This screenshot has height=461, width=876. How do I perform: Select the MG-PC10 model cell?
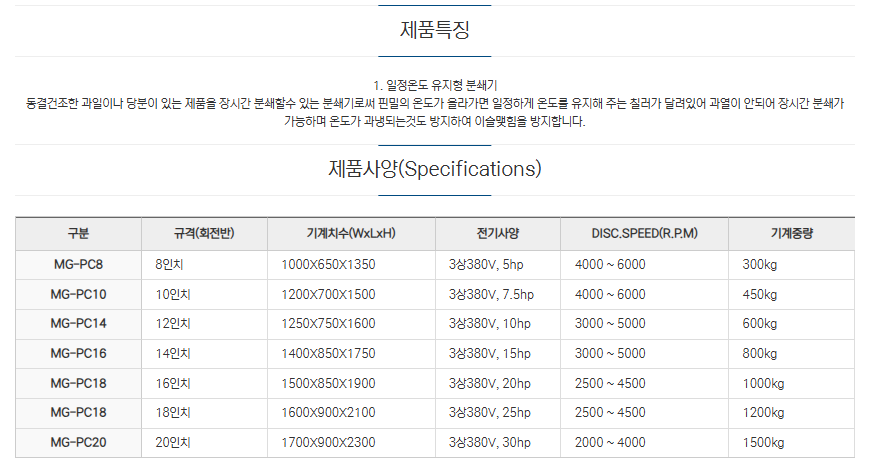pyautogui.click(x=78, y=294)
